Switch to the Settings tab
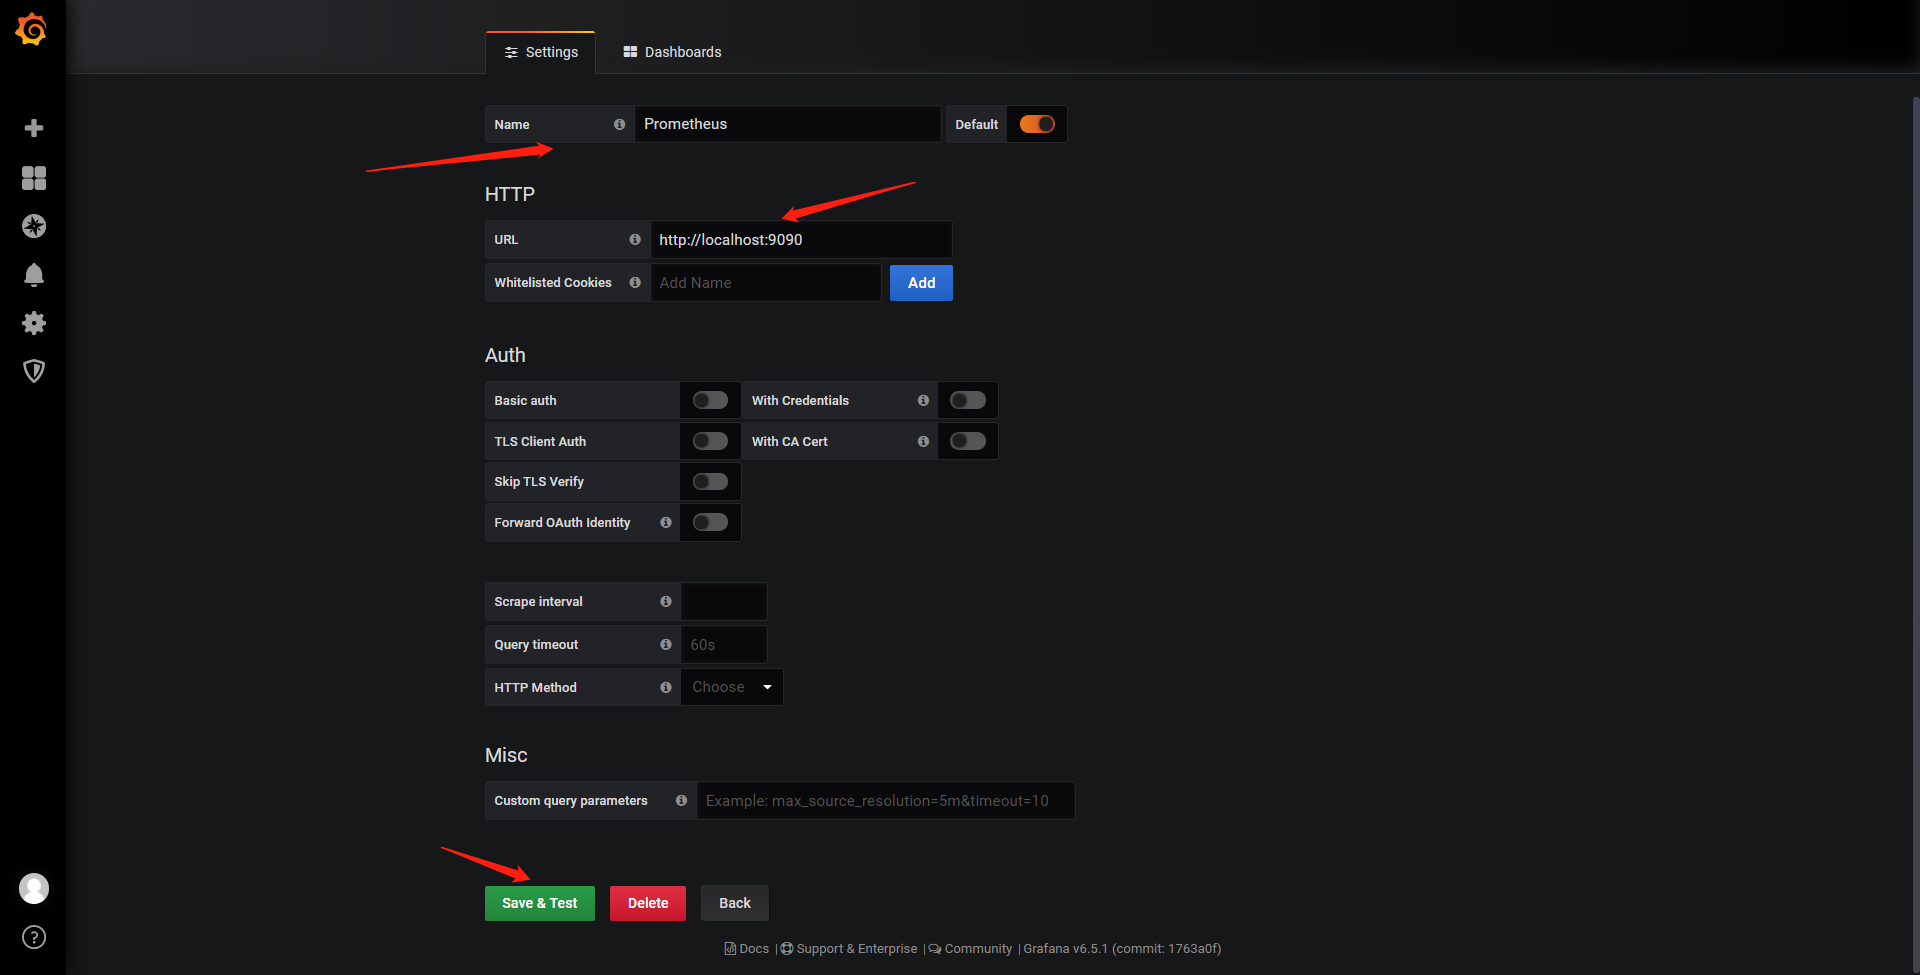Viewport: 1920px width, 975px height. click(x=541, y=52)
